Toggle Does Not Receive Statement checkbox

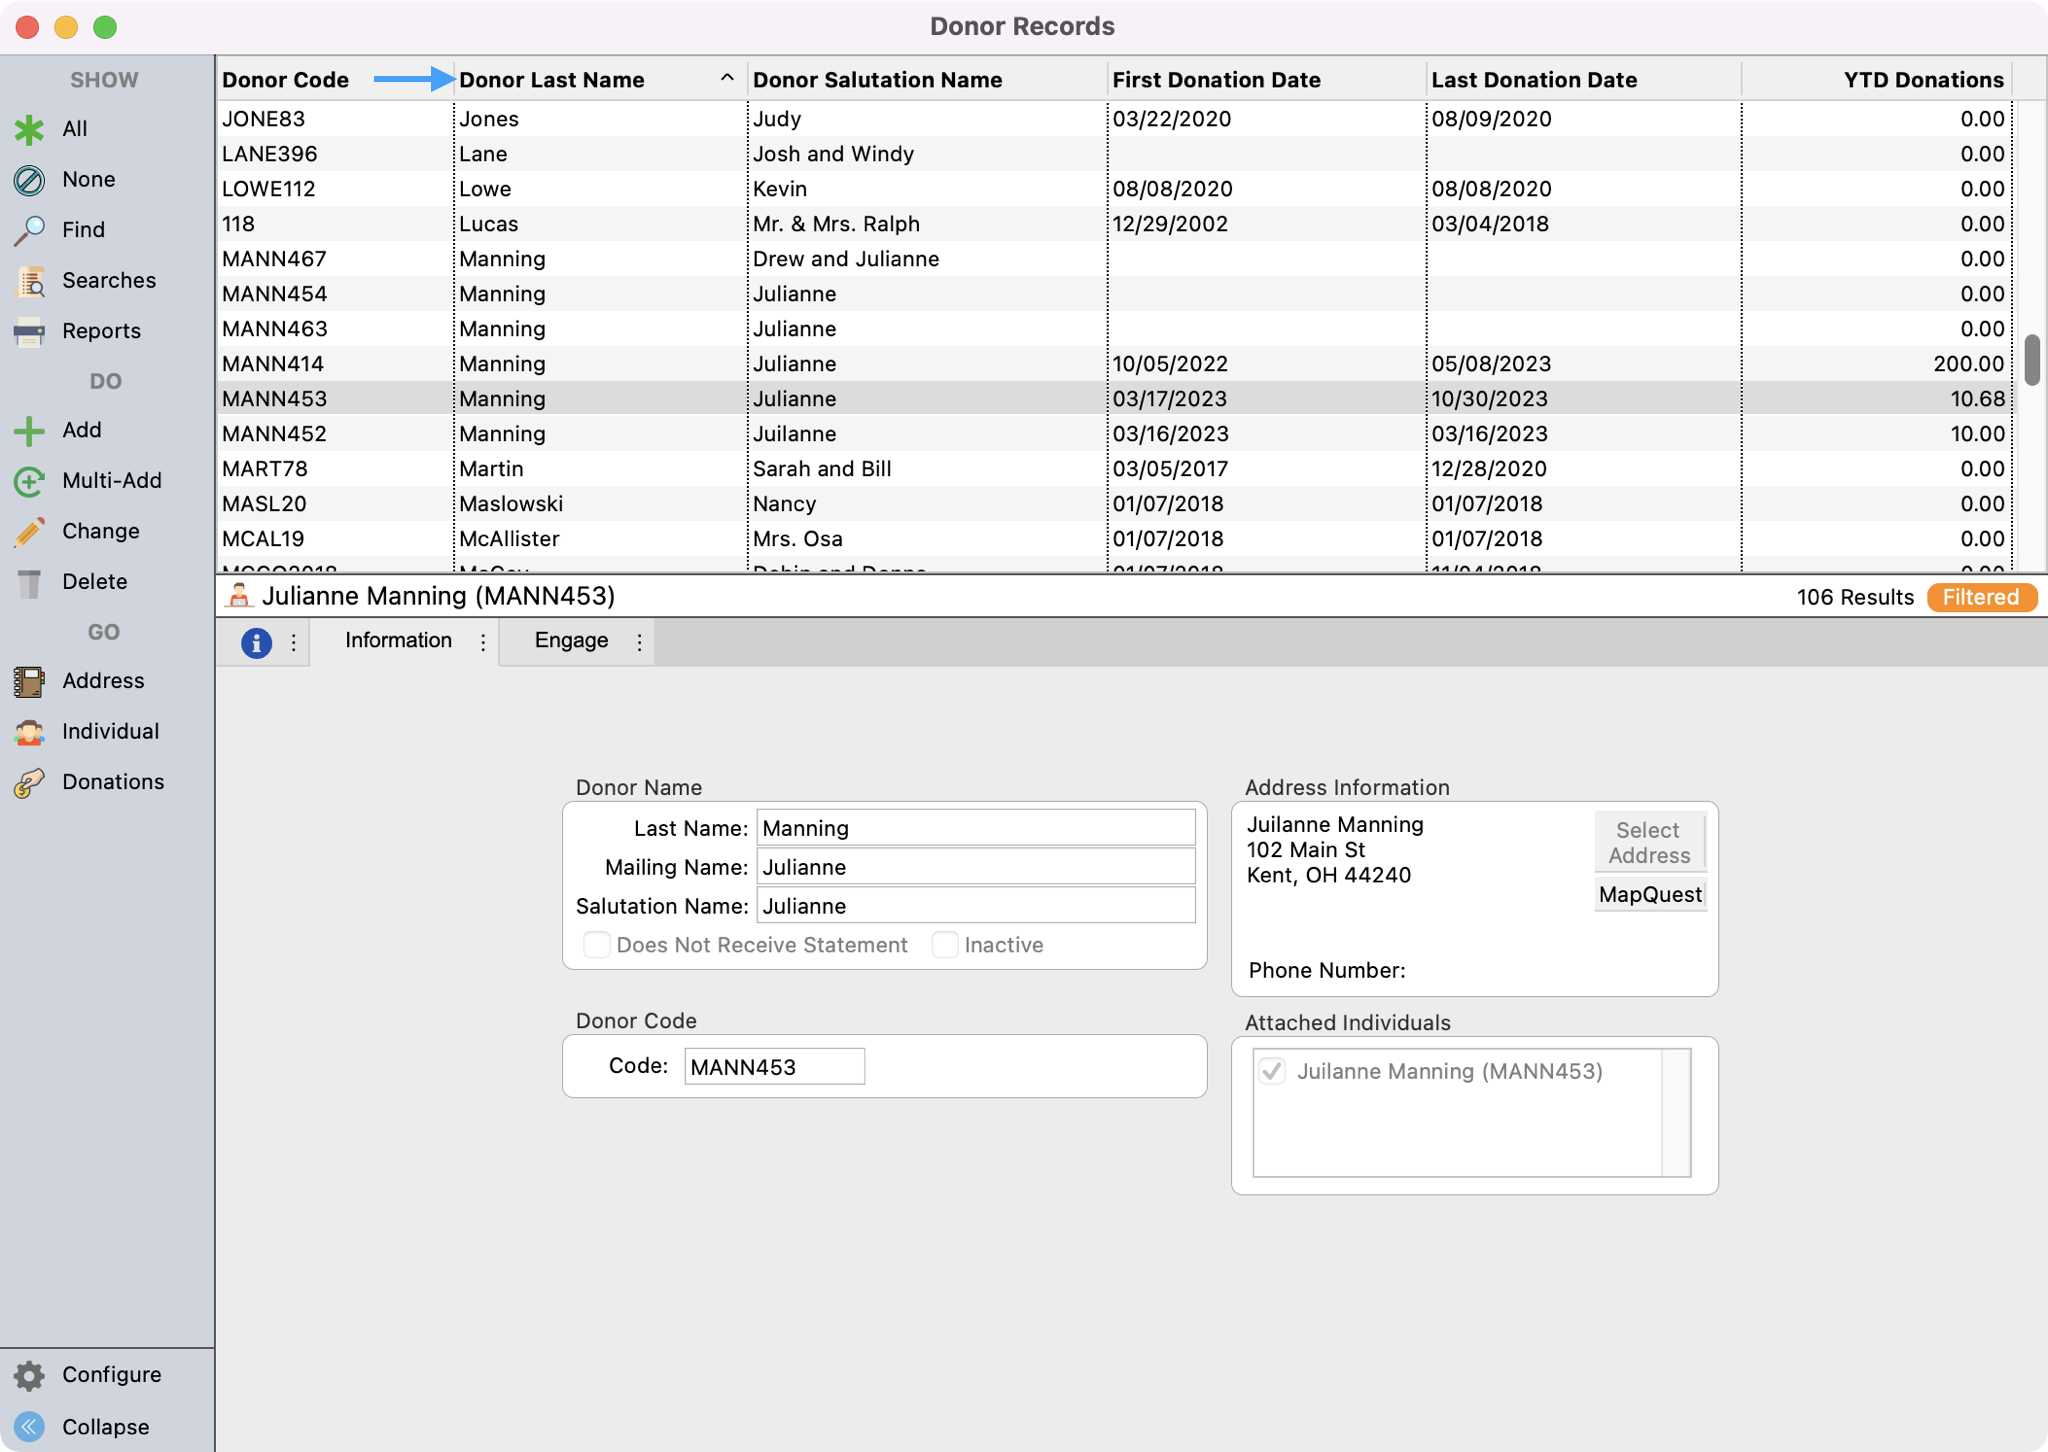tap(597, 945)
